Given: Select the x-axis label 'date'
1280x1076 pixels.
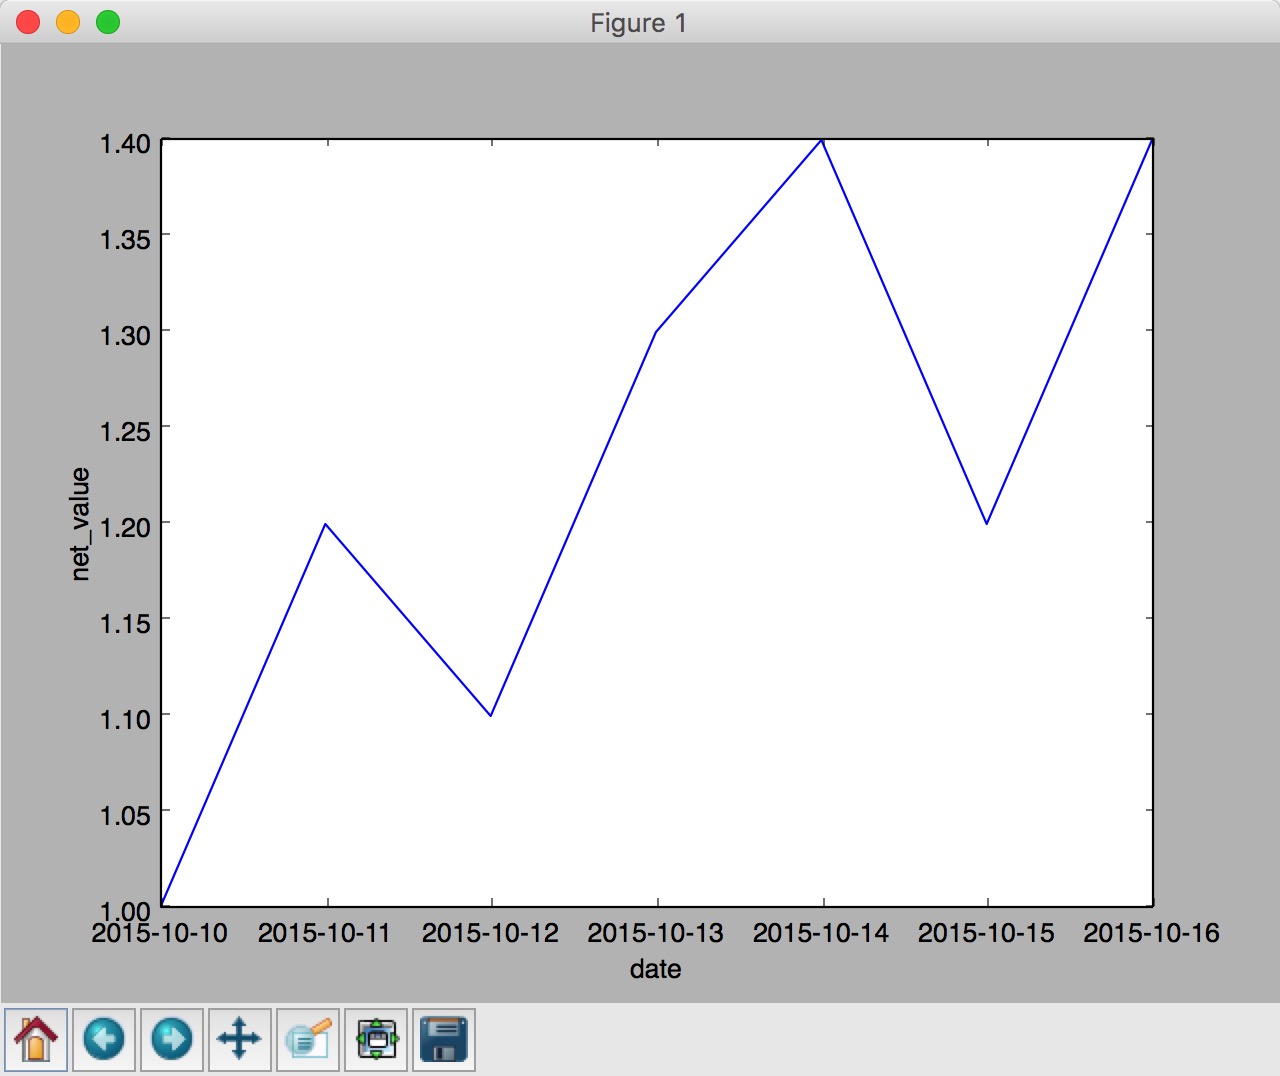Looking at the screenshot, I should tap(656, 969).
